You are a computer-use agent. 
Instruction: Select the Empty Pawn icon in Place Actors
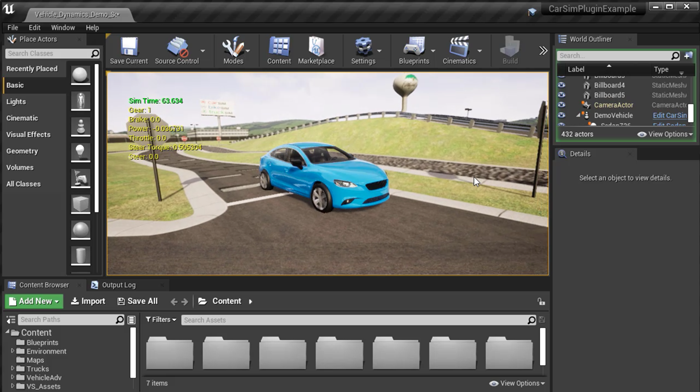coord(80,127)
